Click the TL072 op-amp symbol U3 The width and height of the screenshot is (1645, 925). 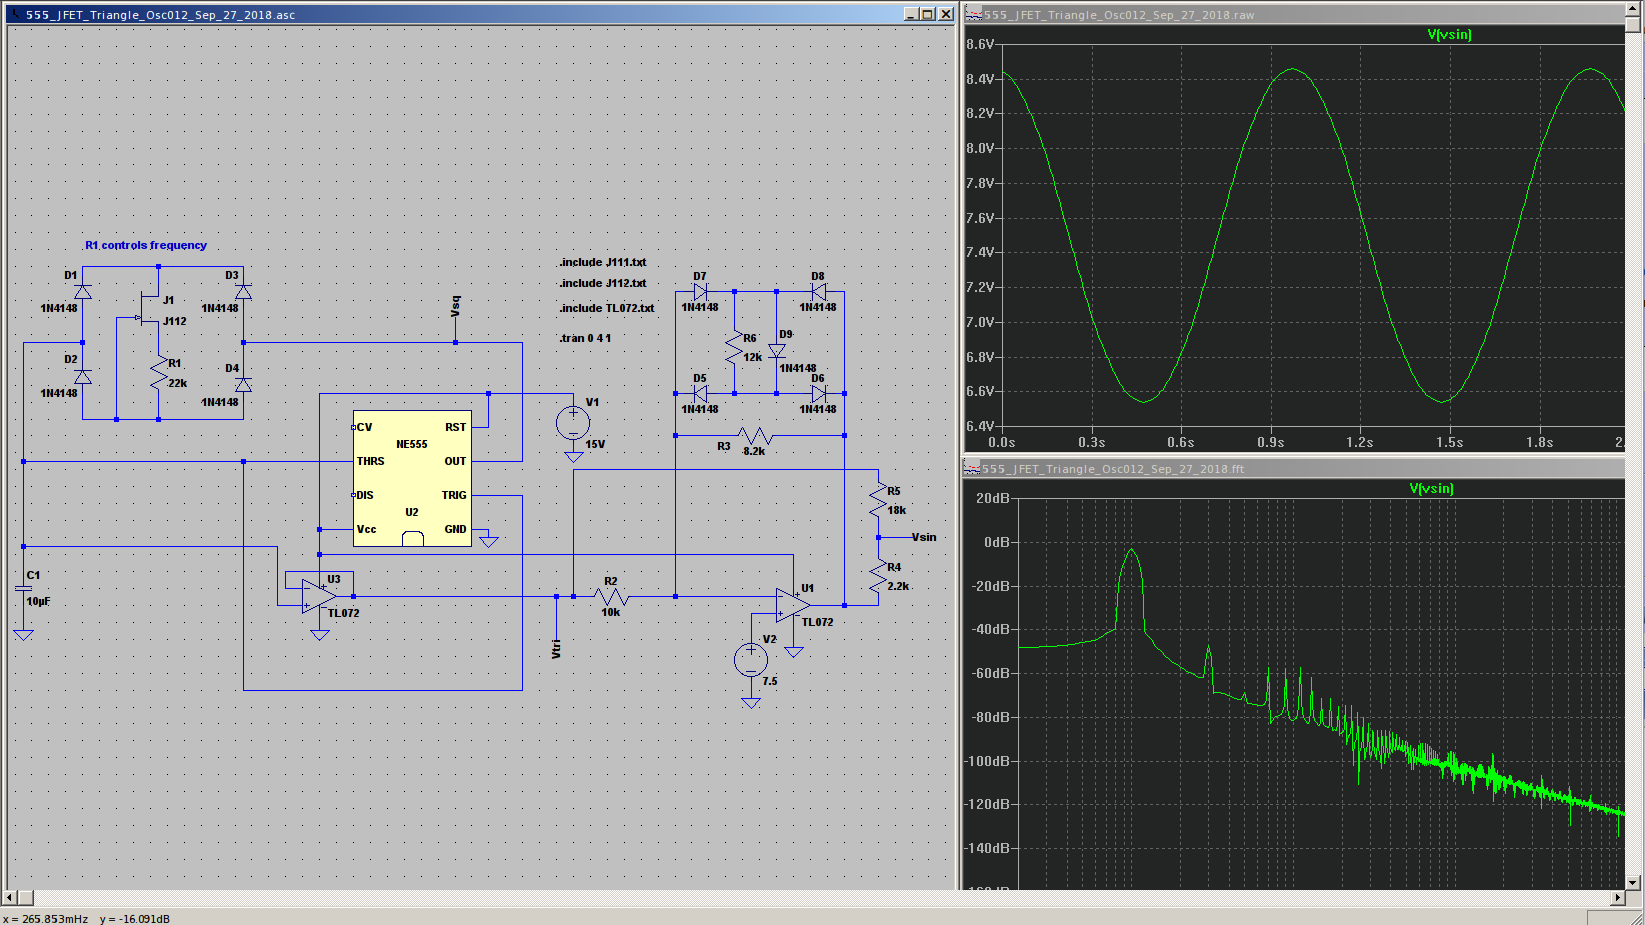point(319,596)
